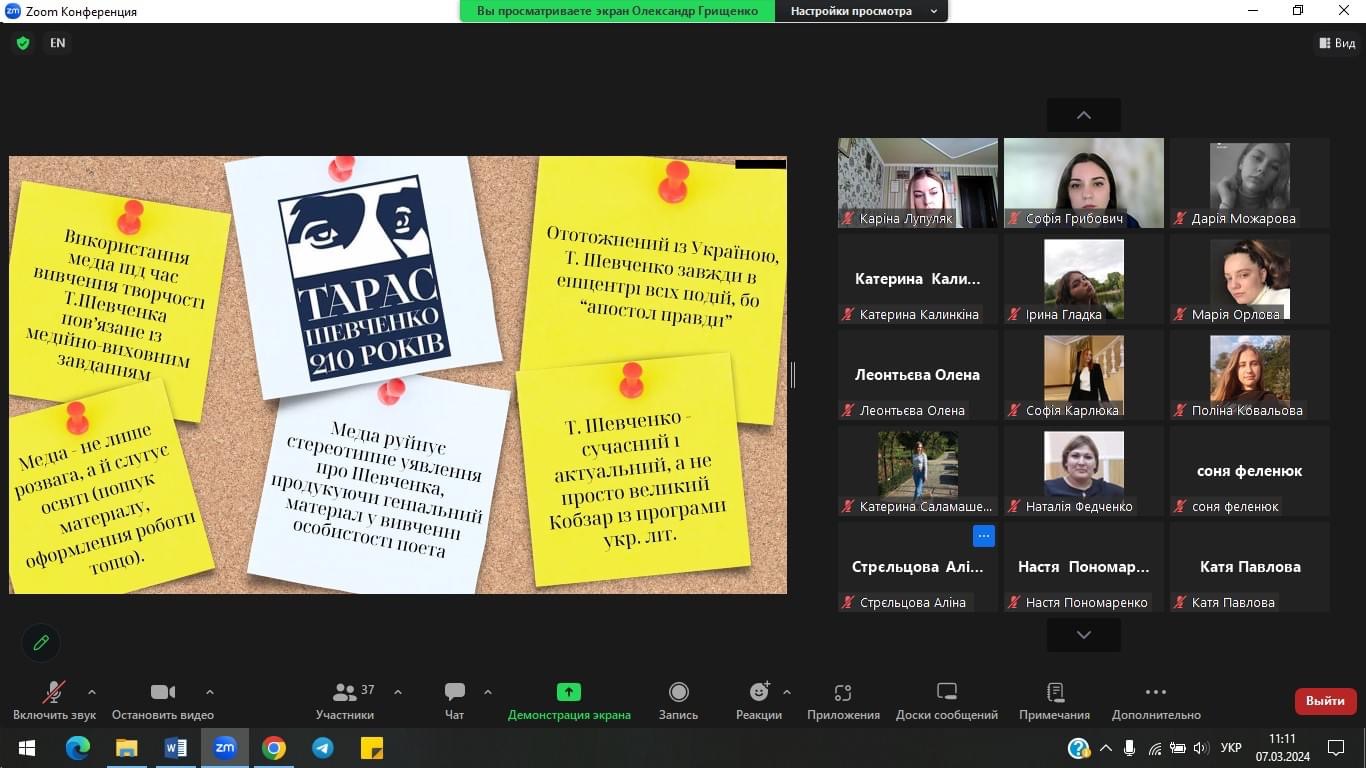Image resolution: width=1366 pixels, height=768 pixels.
Task: Show previous participants with the up chevron
Action: pos(1084,115)
